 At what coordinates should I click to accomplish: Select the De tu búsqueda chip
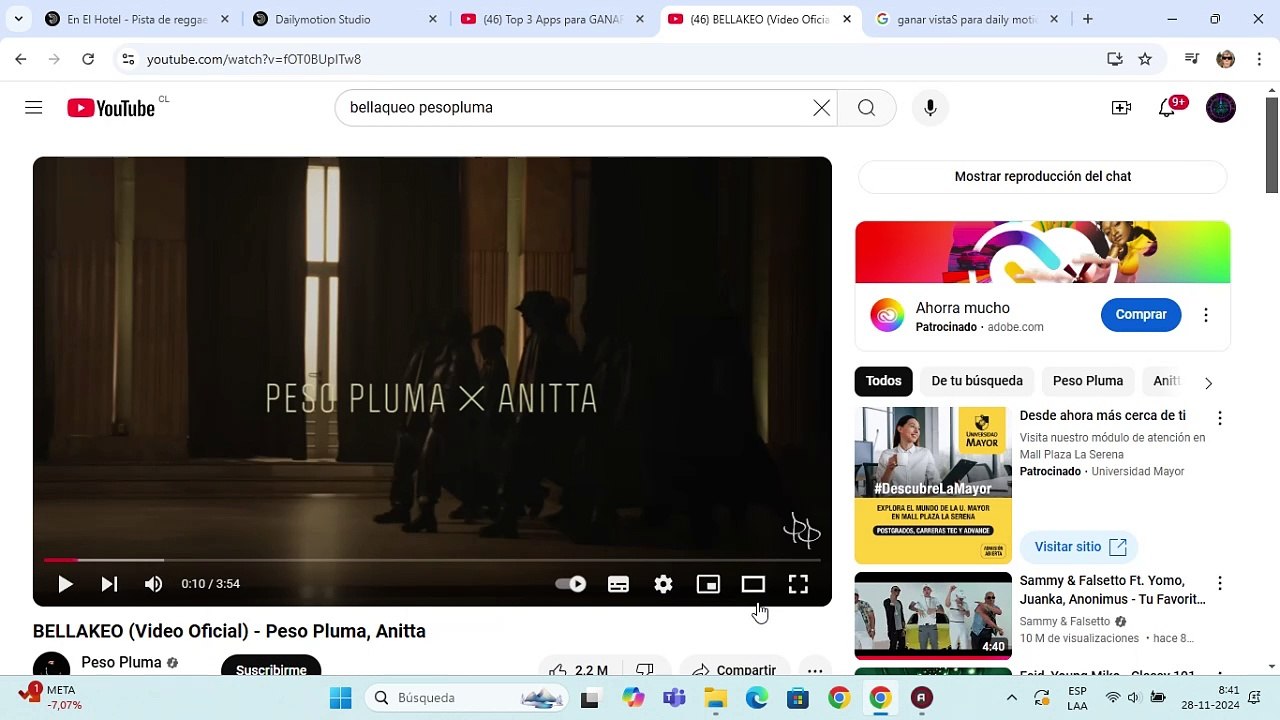(x=977, y=381)
